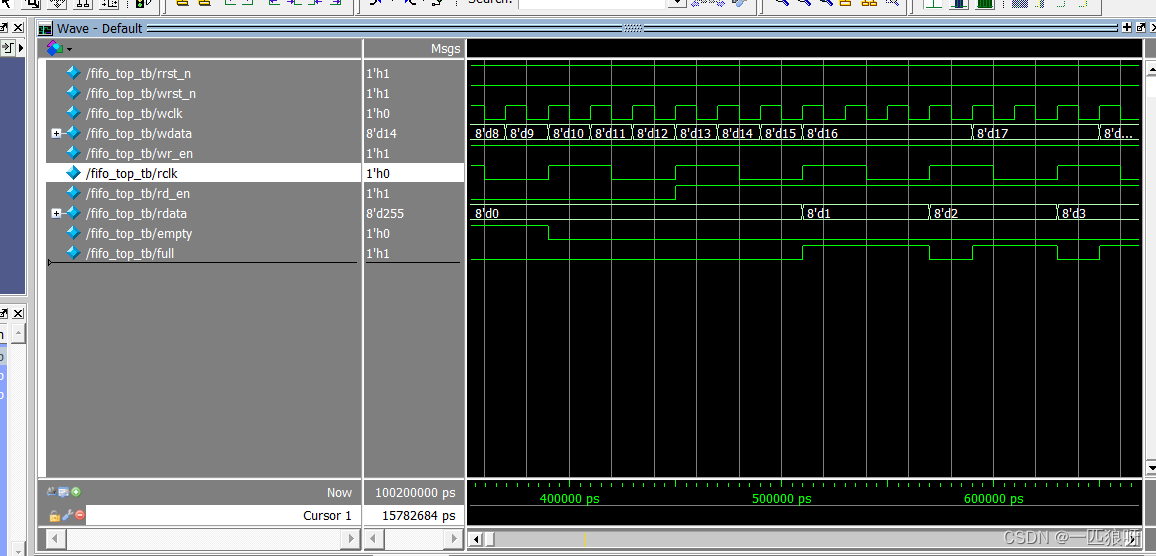This screenshot has width=1156, height=556.
Task: Click the black arrow in left panel
Action: (21, 48)
